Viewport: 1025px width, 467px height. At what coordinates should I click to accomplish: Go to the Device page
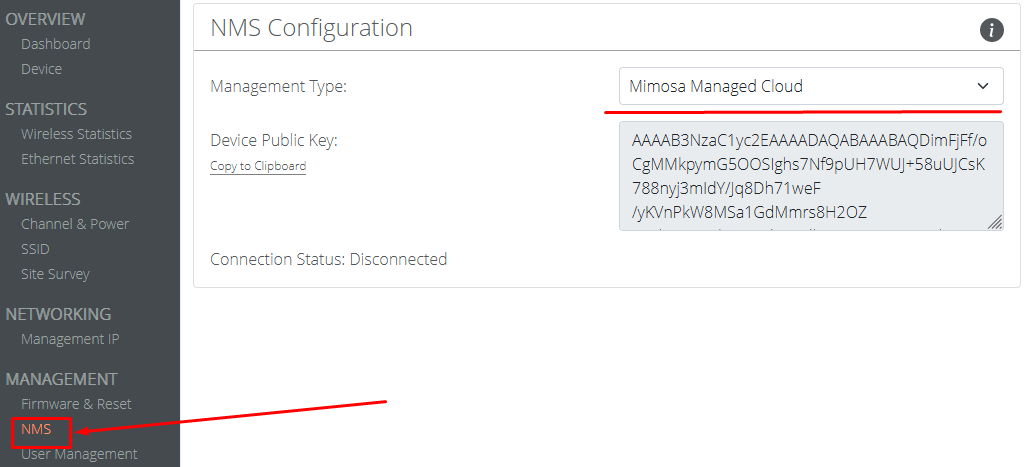(x=41, y=69)
